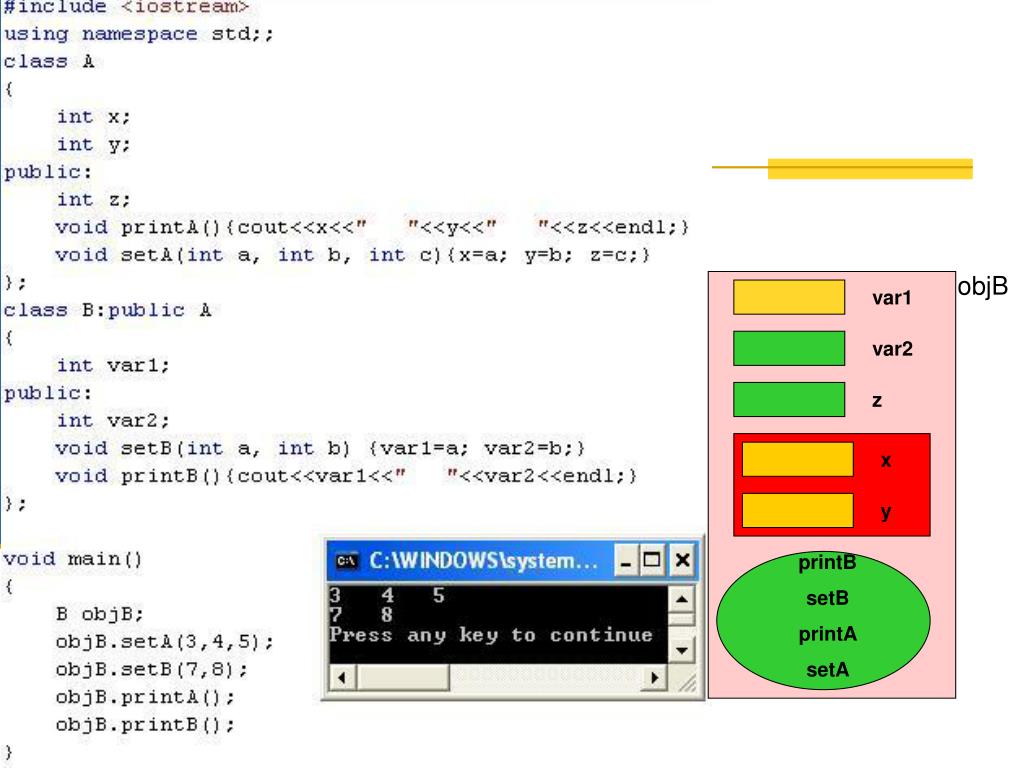
Task: Click the 'objB.printA();' line
Action: 145,697
